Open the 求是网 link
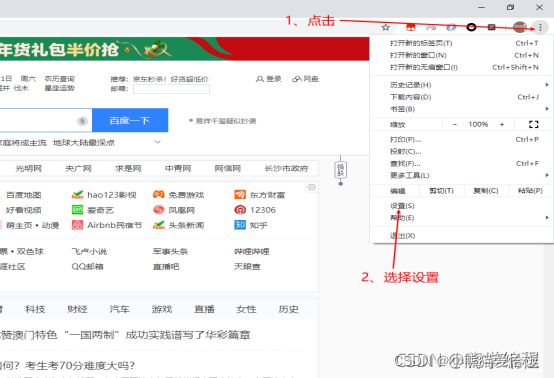Screen dimensions: 554x378 (128, 169)
